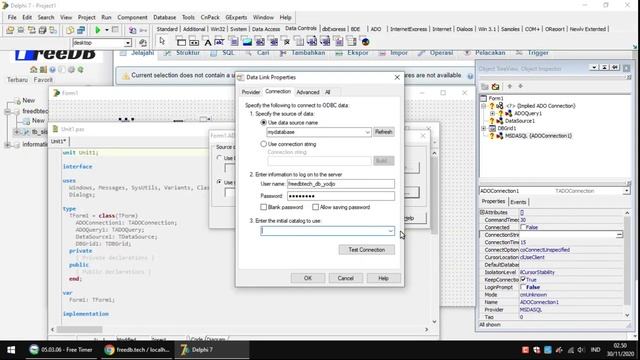The height and width of the screenshot is (360, 640).
Task: Switch to the Provider tab
Action: 251,92
